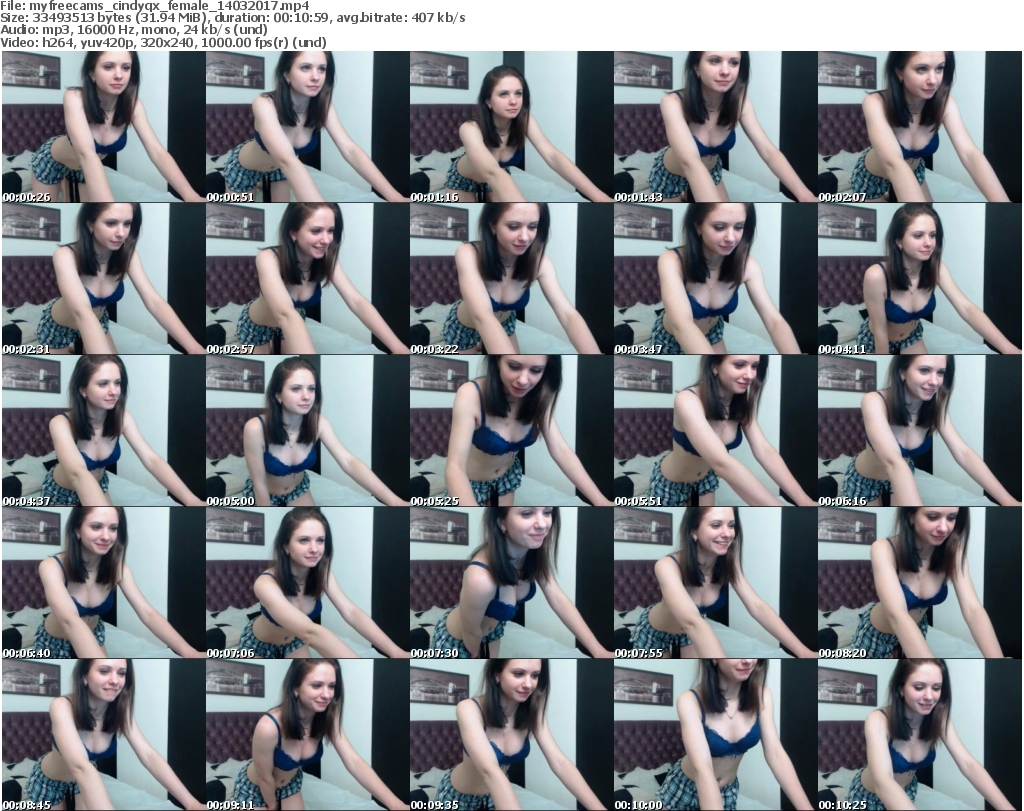Select the thumbnail timestamped 00:05:25

tap(511, 431)
